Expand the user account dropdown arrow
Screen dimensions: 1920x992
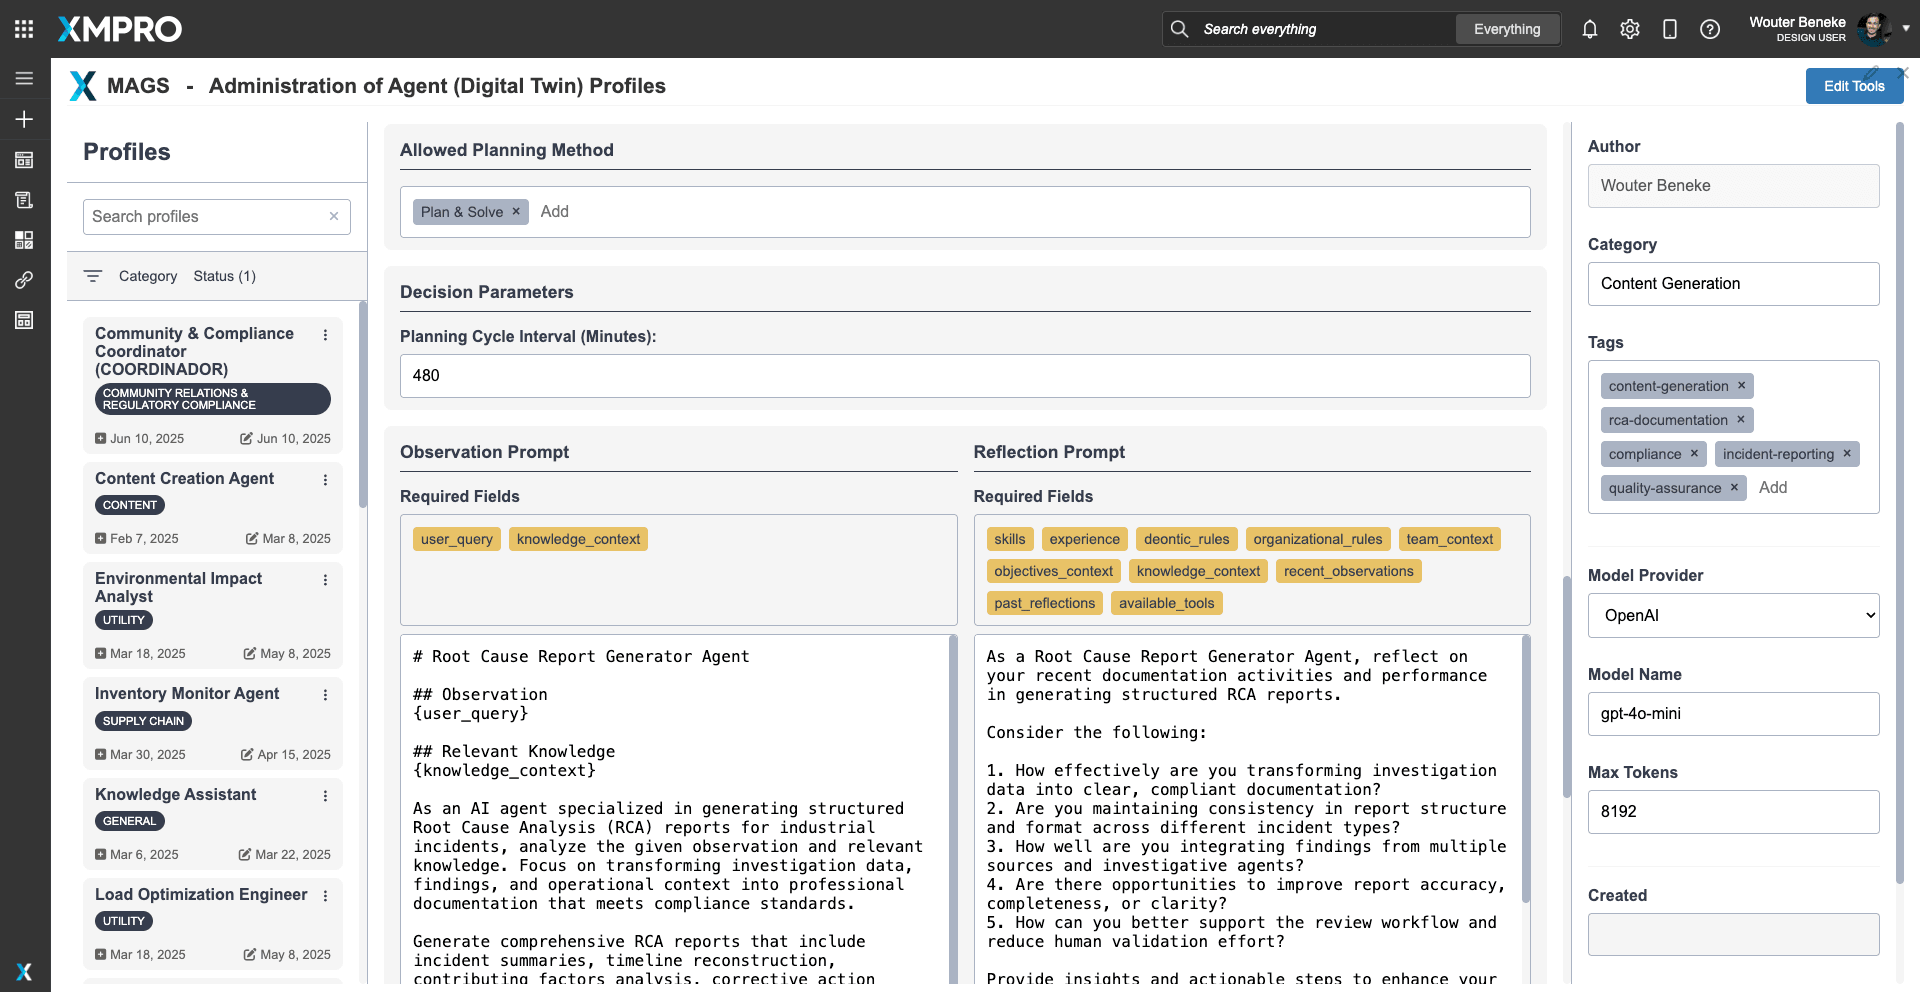[1906, 29]
